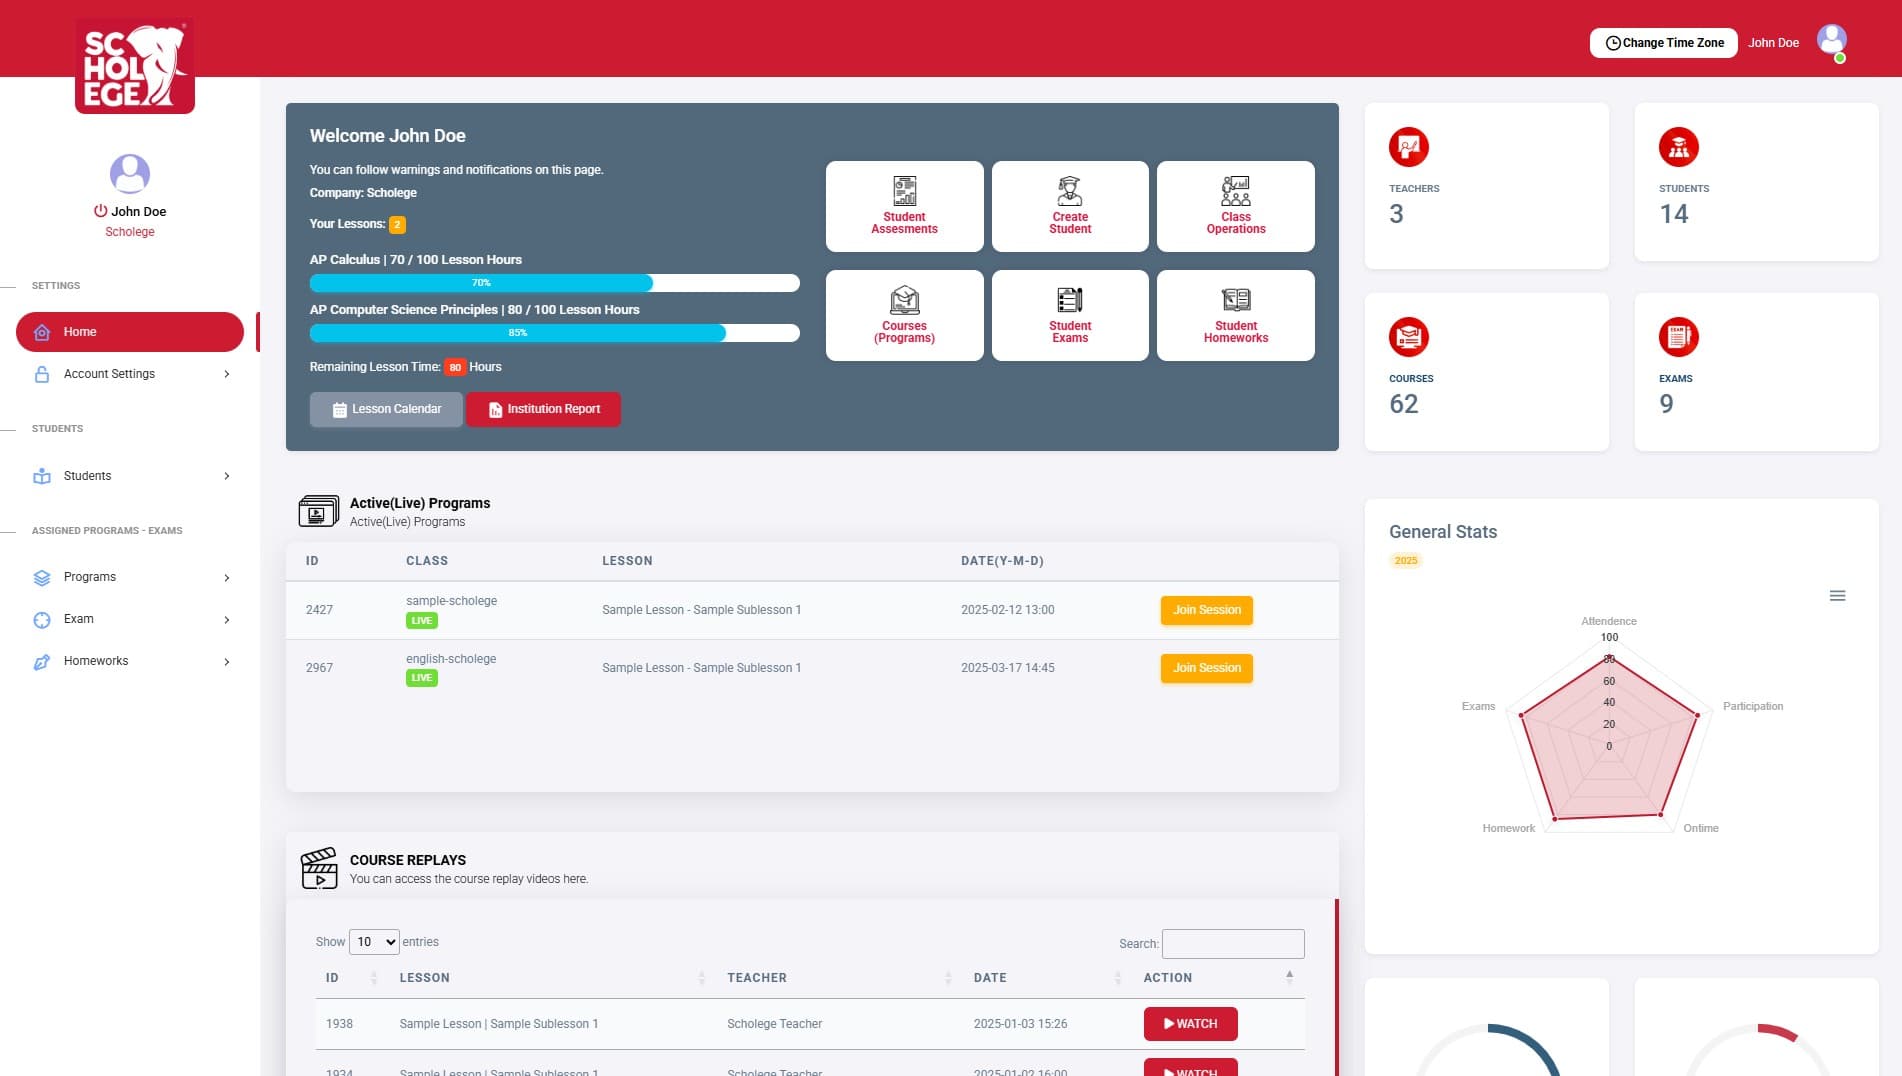The height and width of the screenshot is (1076, 1902).
Task: Click the LIVE badge under english-scholege
Action: click(422, 678)
